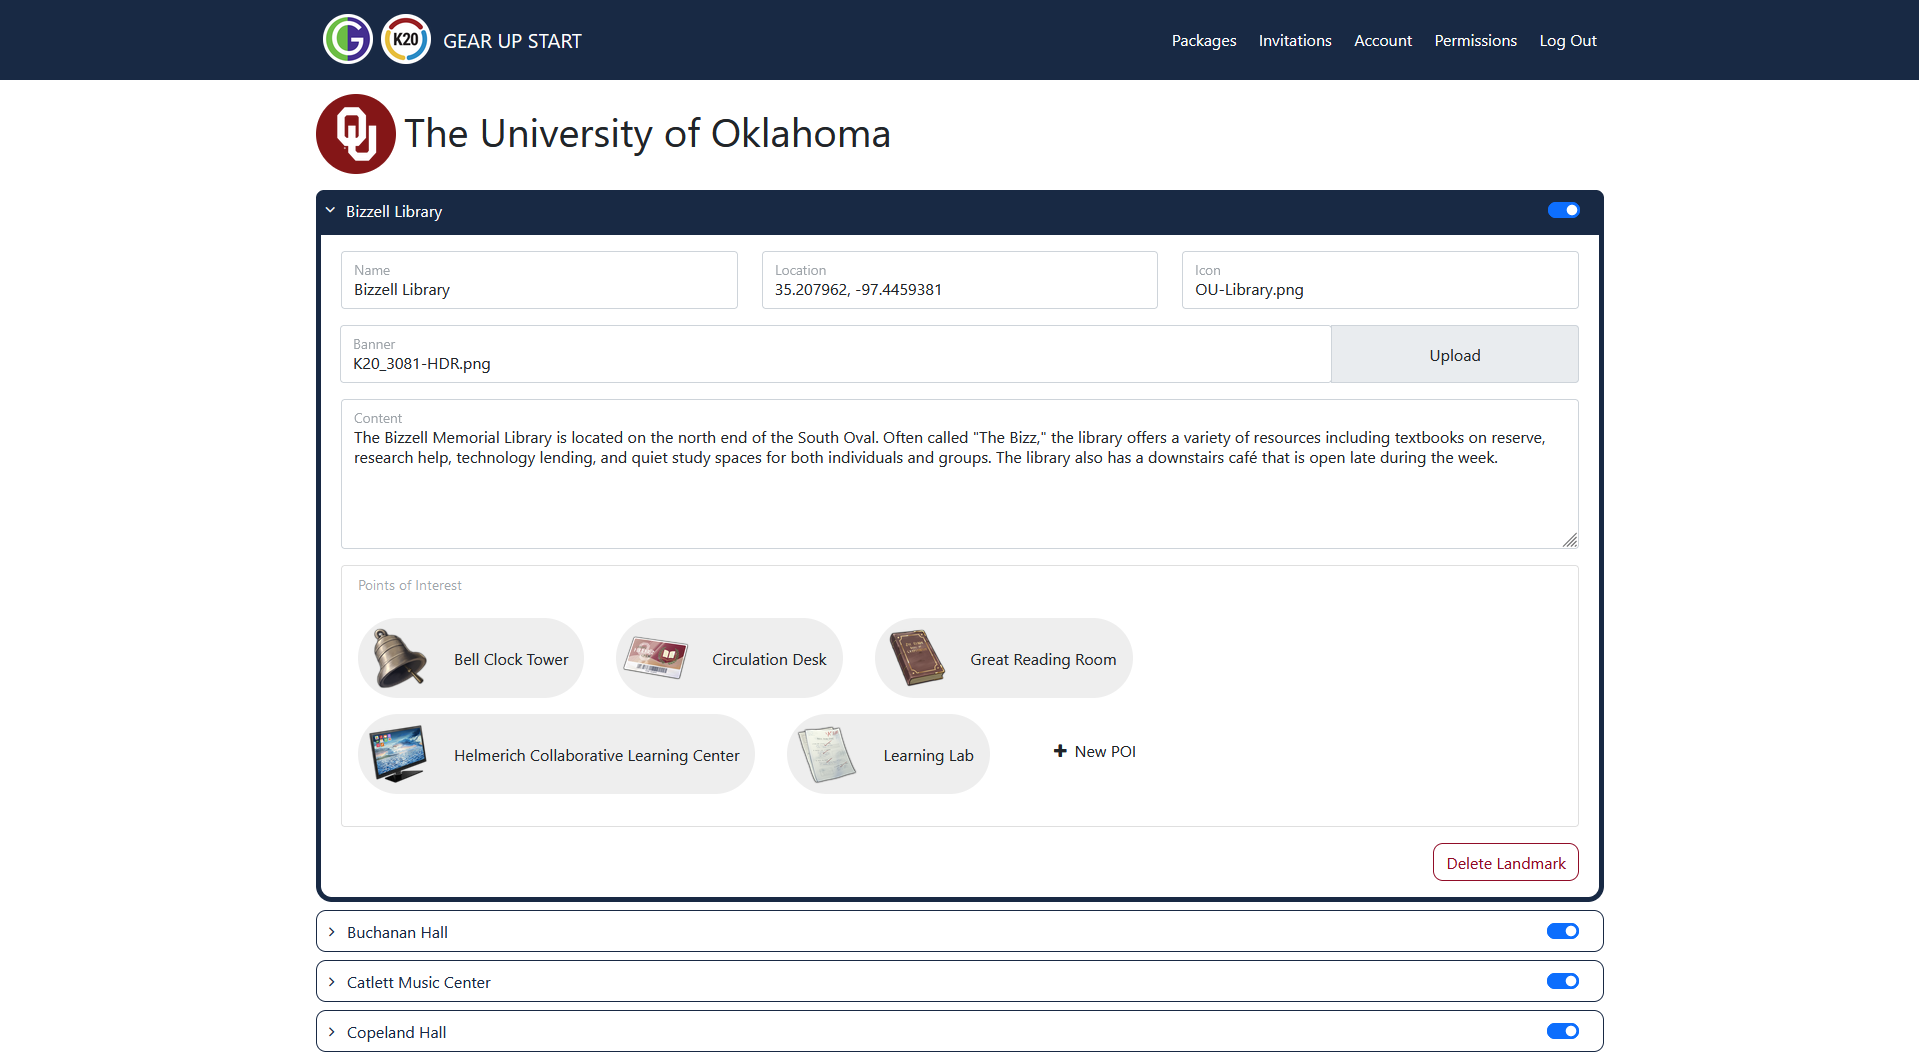1919x1054 pixels.
Task: Collapse the Bizzell Library section chevron
Action: tap(330, 211)
